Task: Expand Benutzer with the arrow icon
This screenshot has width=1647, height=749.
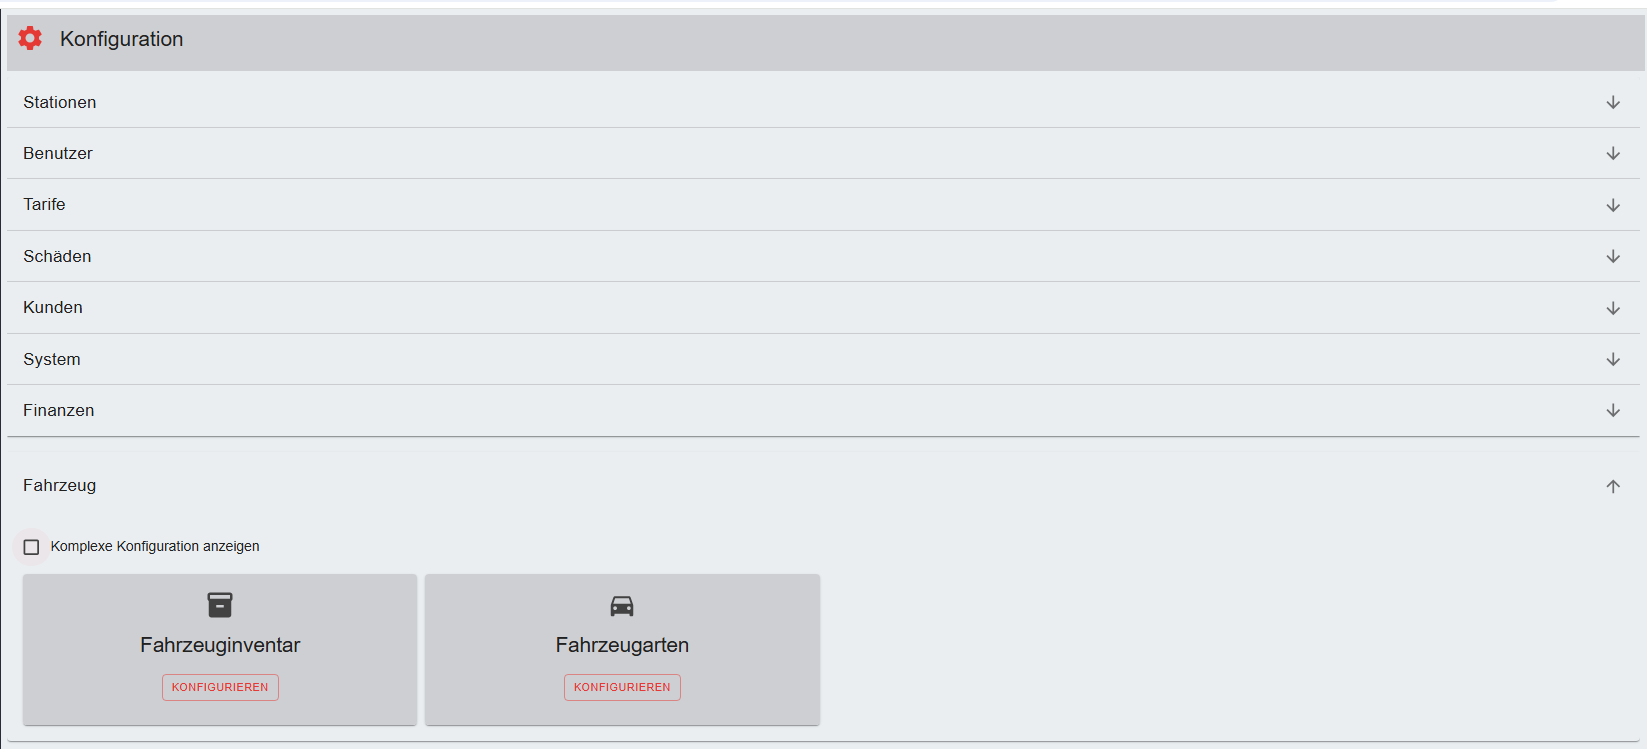Action: (1613, 154)
